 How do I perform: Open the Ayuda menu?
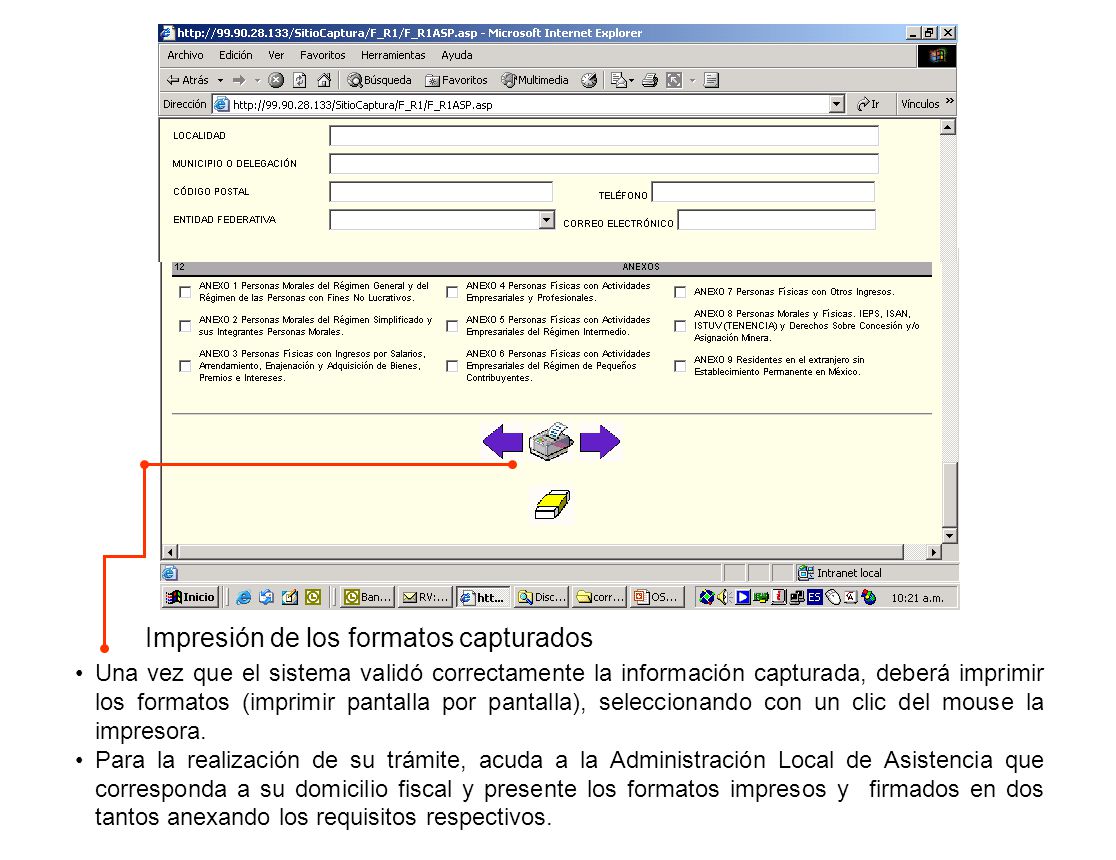click(457, 56)
